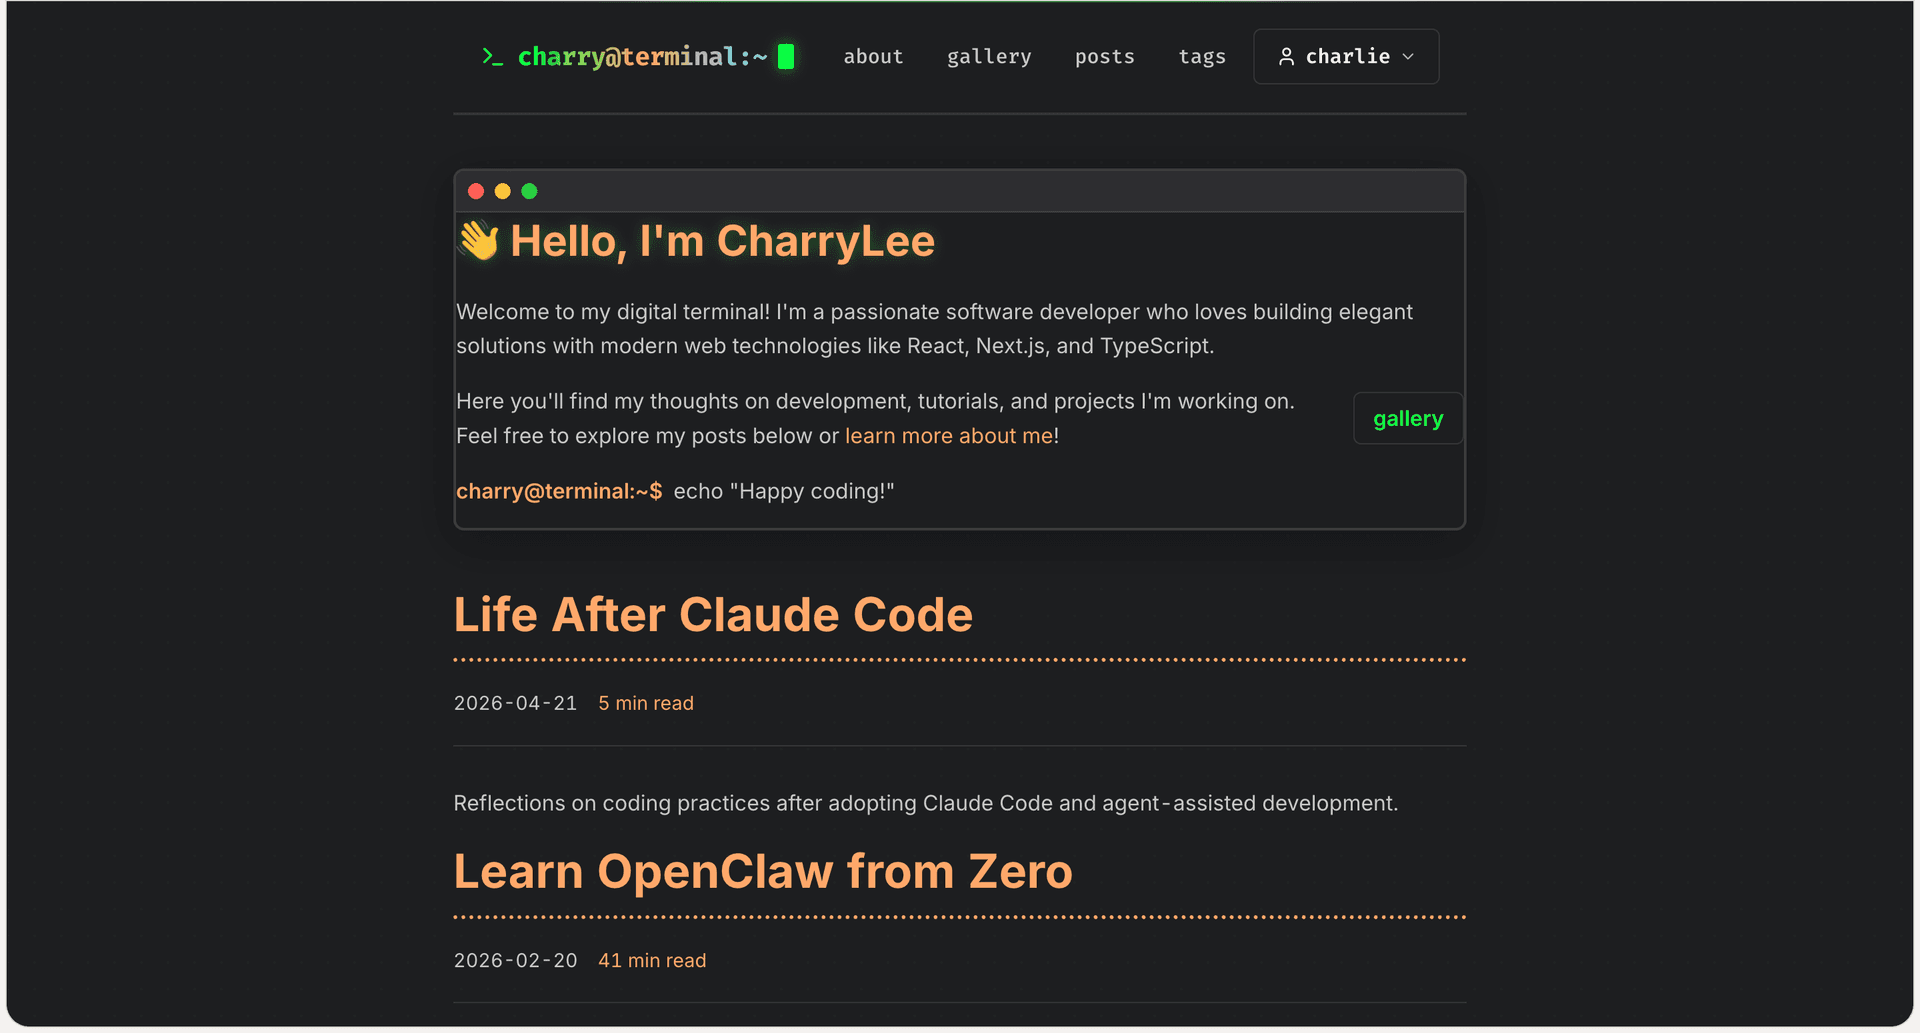Follow the learn more about me link
The width and height of the screenshot is (1920, 1033).
click(949, 436)
